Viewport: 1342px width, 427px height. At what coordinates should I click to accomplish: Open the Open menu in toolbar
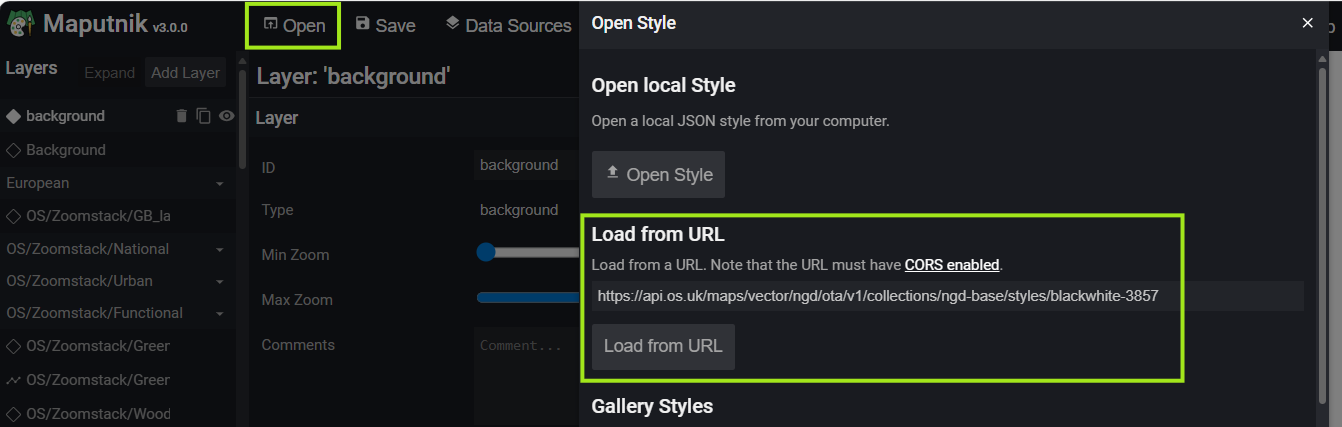[x=294, y=25]
